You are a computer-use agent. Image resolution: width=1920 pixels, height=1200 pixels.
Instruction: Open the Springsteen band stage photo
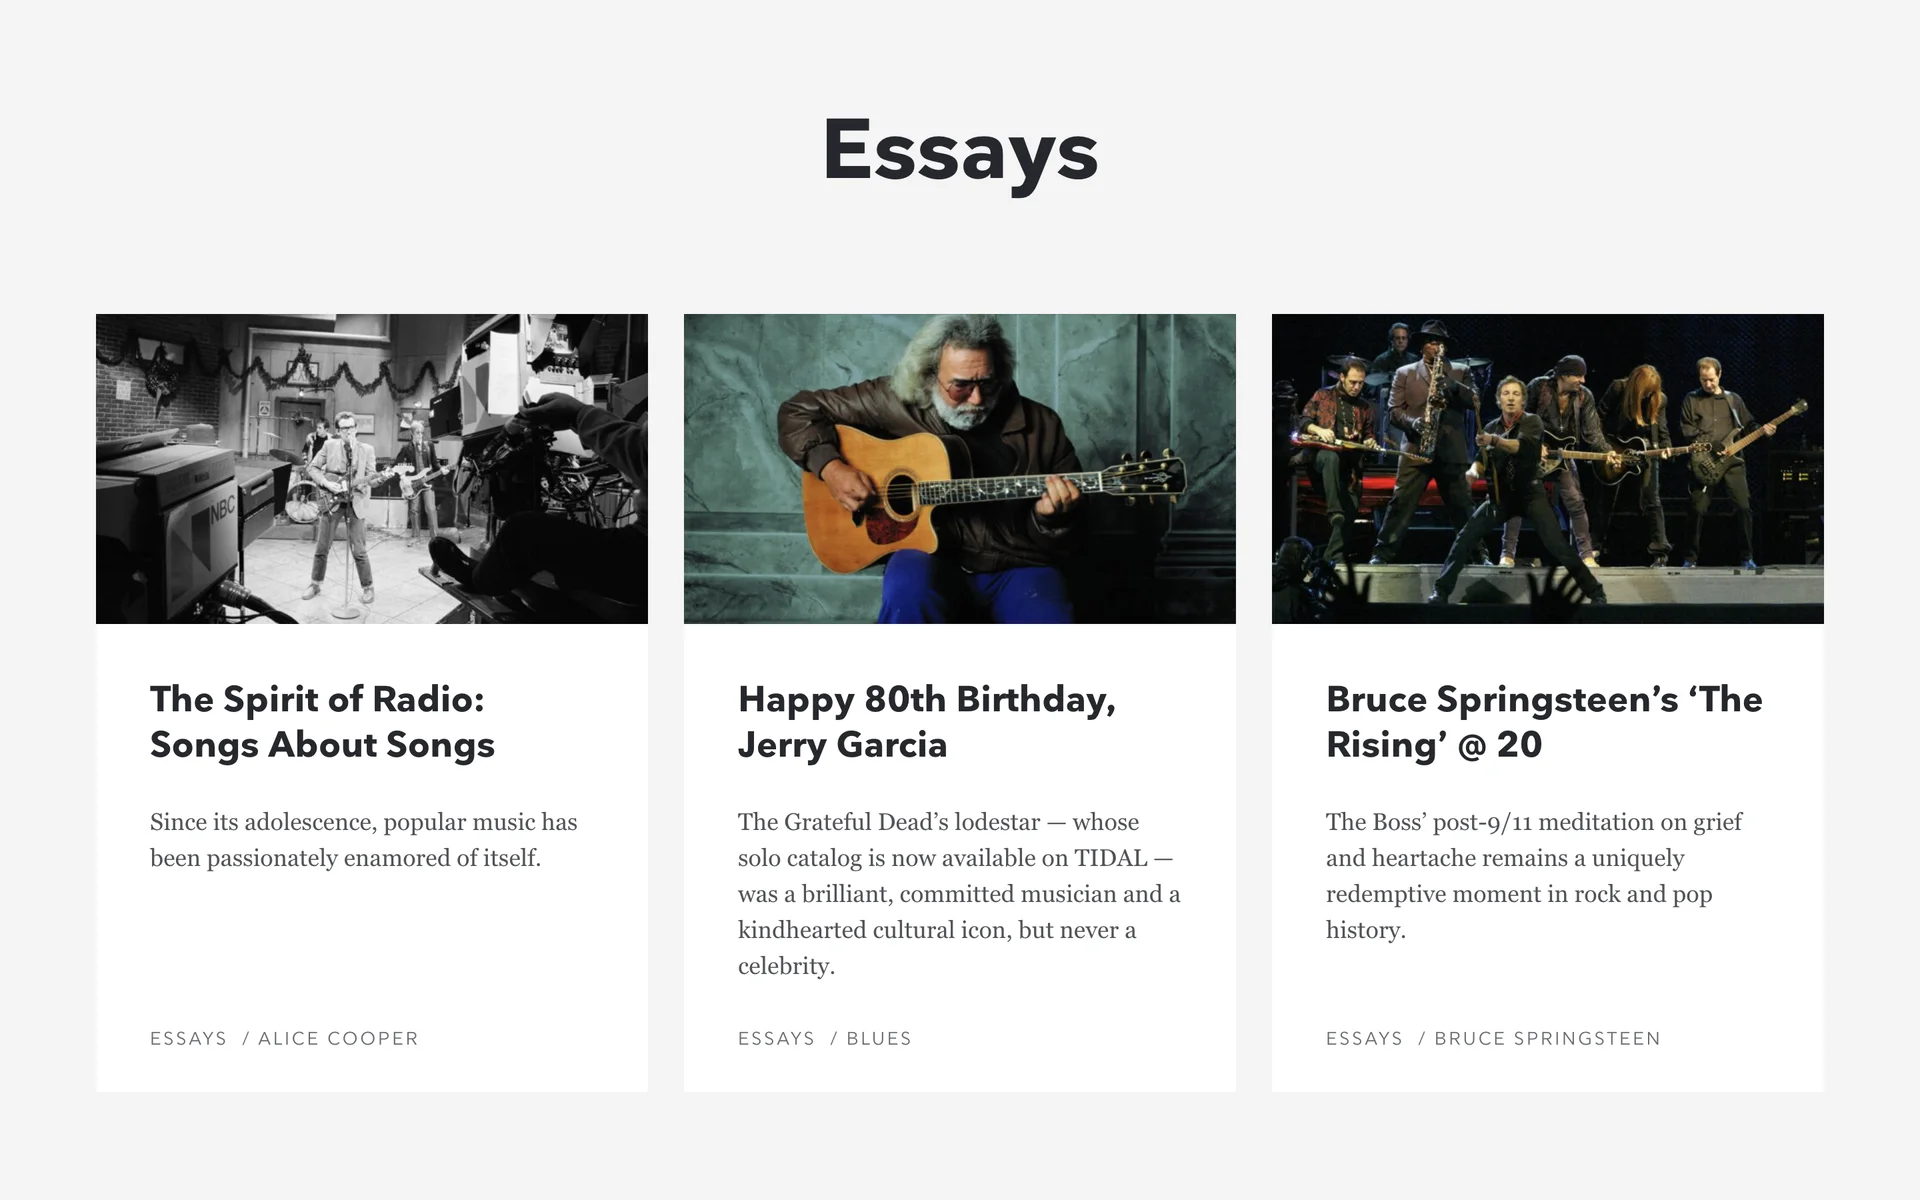pyautogui.click(x=1548, y=468)
